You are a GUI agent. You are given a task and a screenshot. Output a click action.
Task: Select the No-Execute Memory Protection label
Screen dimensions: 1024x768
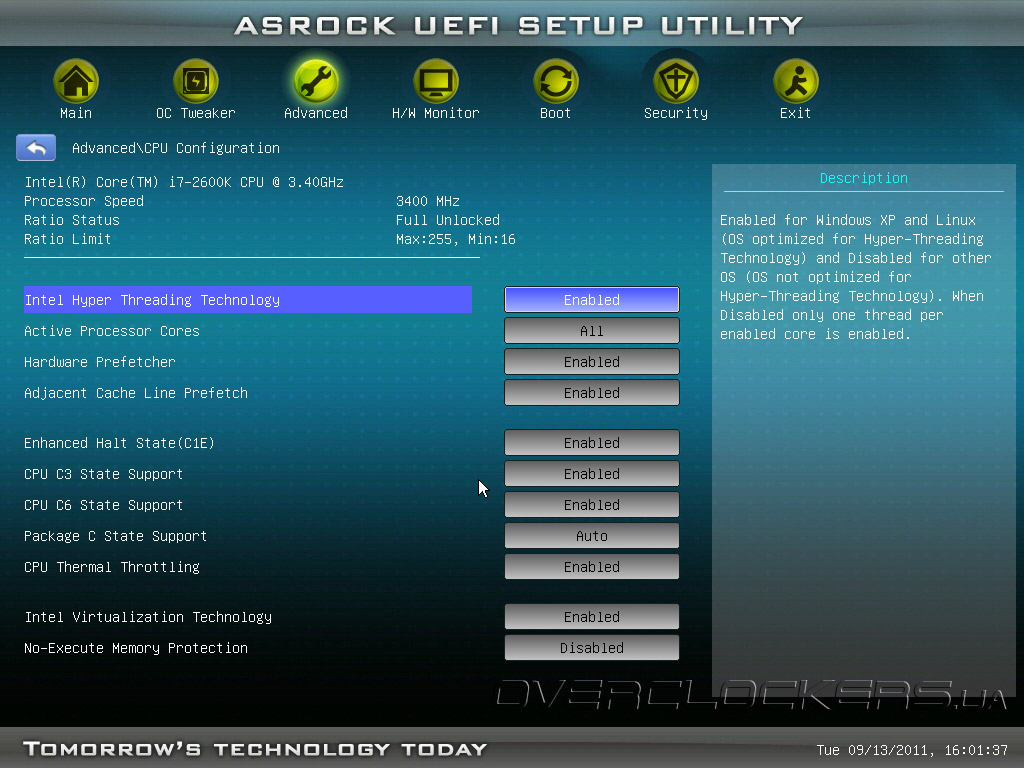(x=136, y=648)
